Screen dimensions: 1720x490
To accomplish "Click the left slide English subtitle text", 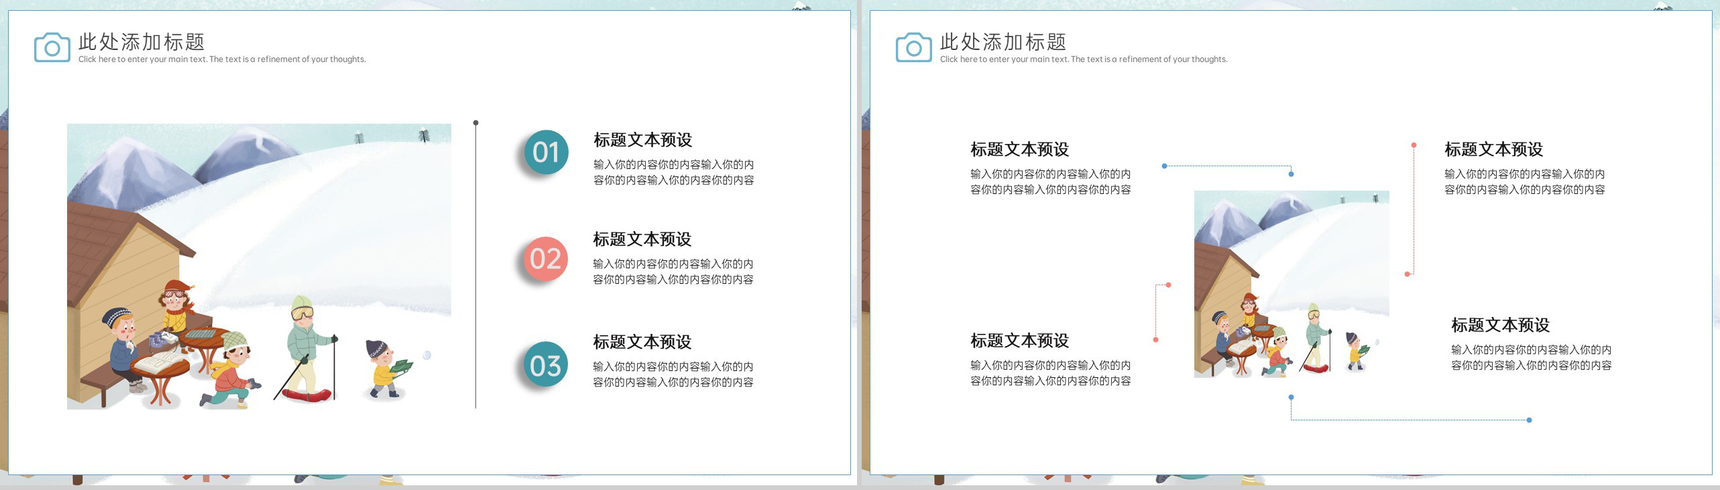I will (222, 60).
